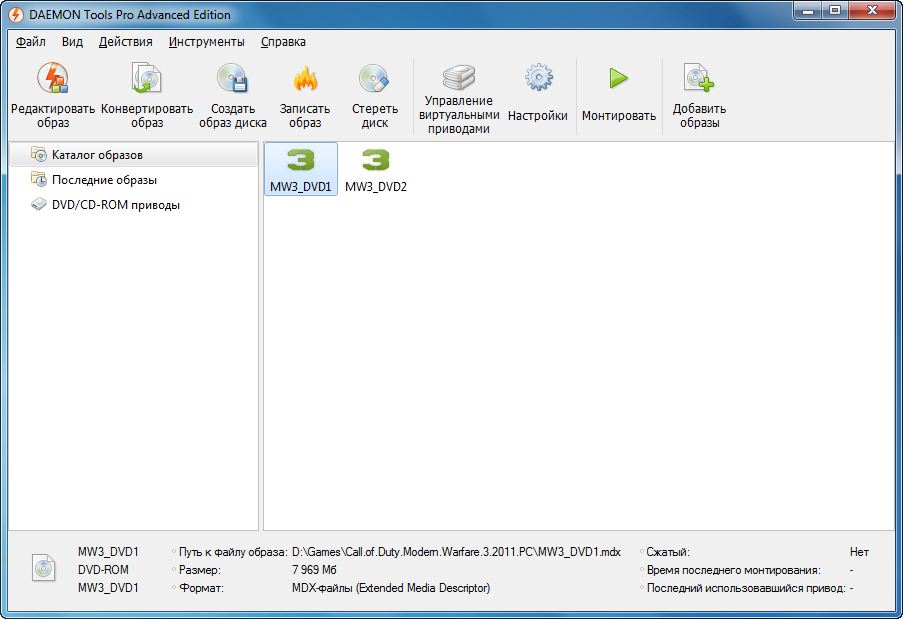The image size is (903, 619).
Task: Open the Последние образы folder icon
Action: (39, 179)
